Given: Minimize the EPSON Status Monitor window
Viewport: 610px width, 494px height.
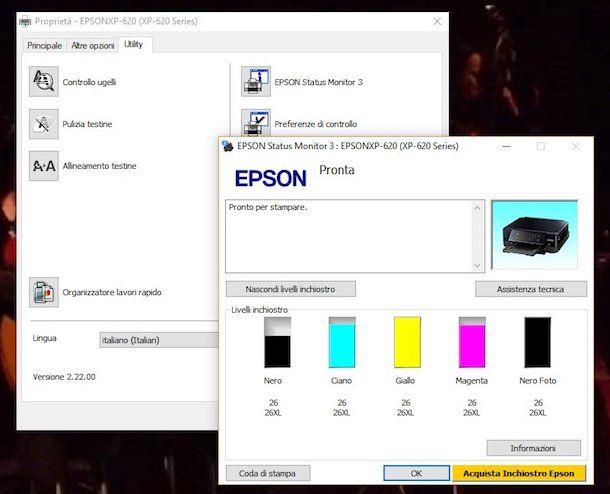Looking at the screenshot, I should (507, 146).
